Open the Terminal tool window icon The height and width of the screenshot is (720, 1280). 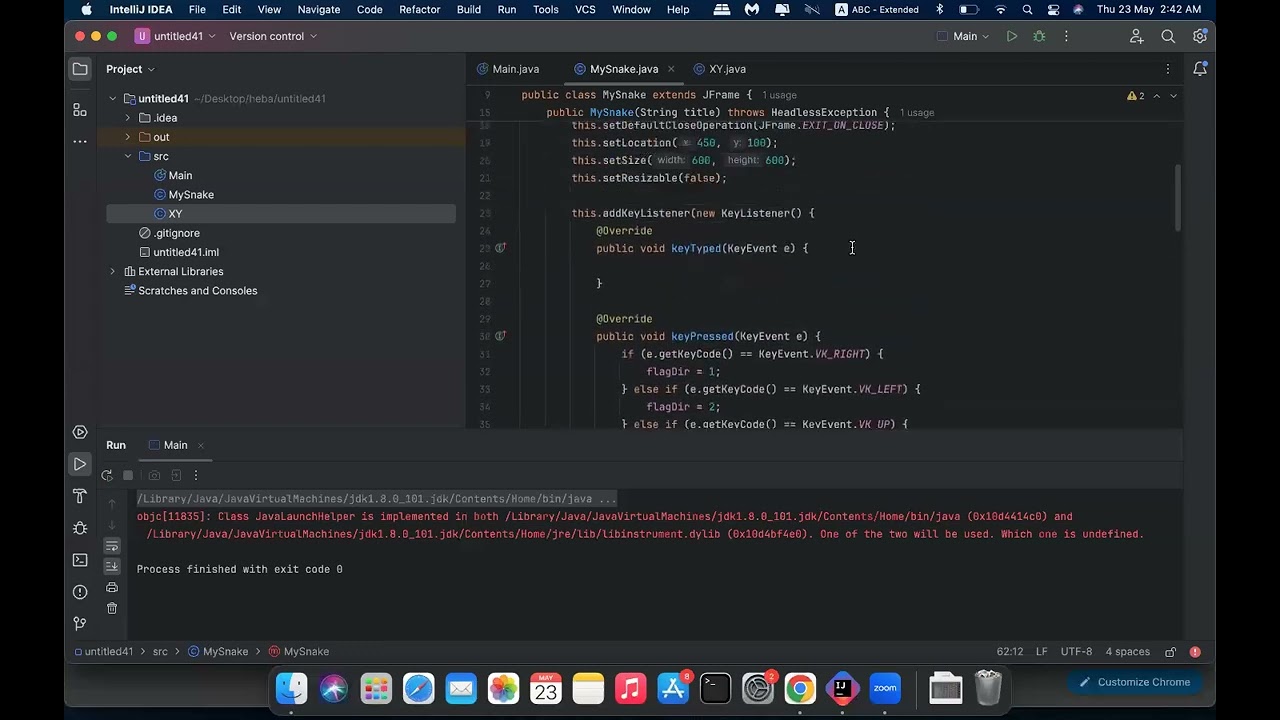point(80,560)
